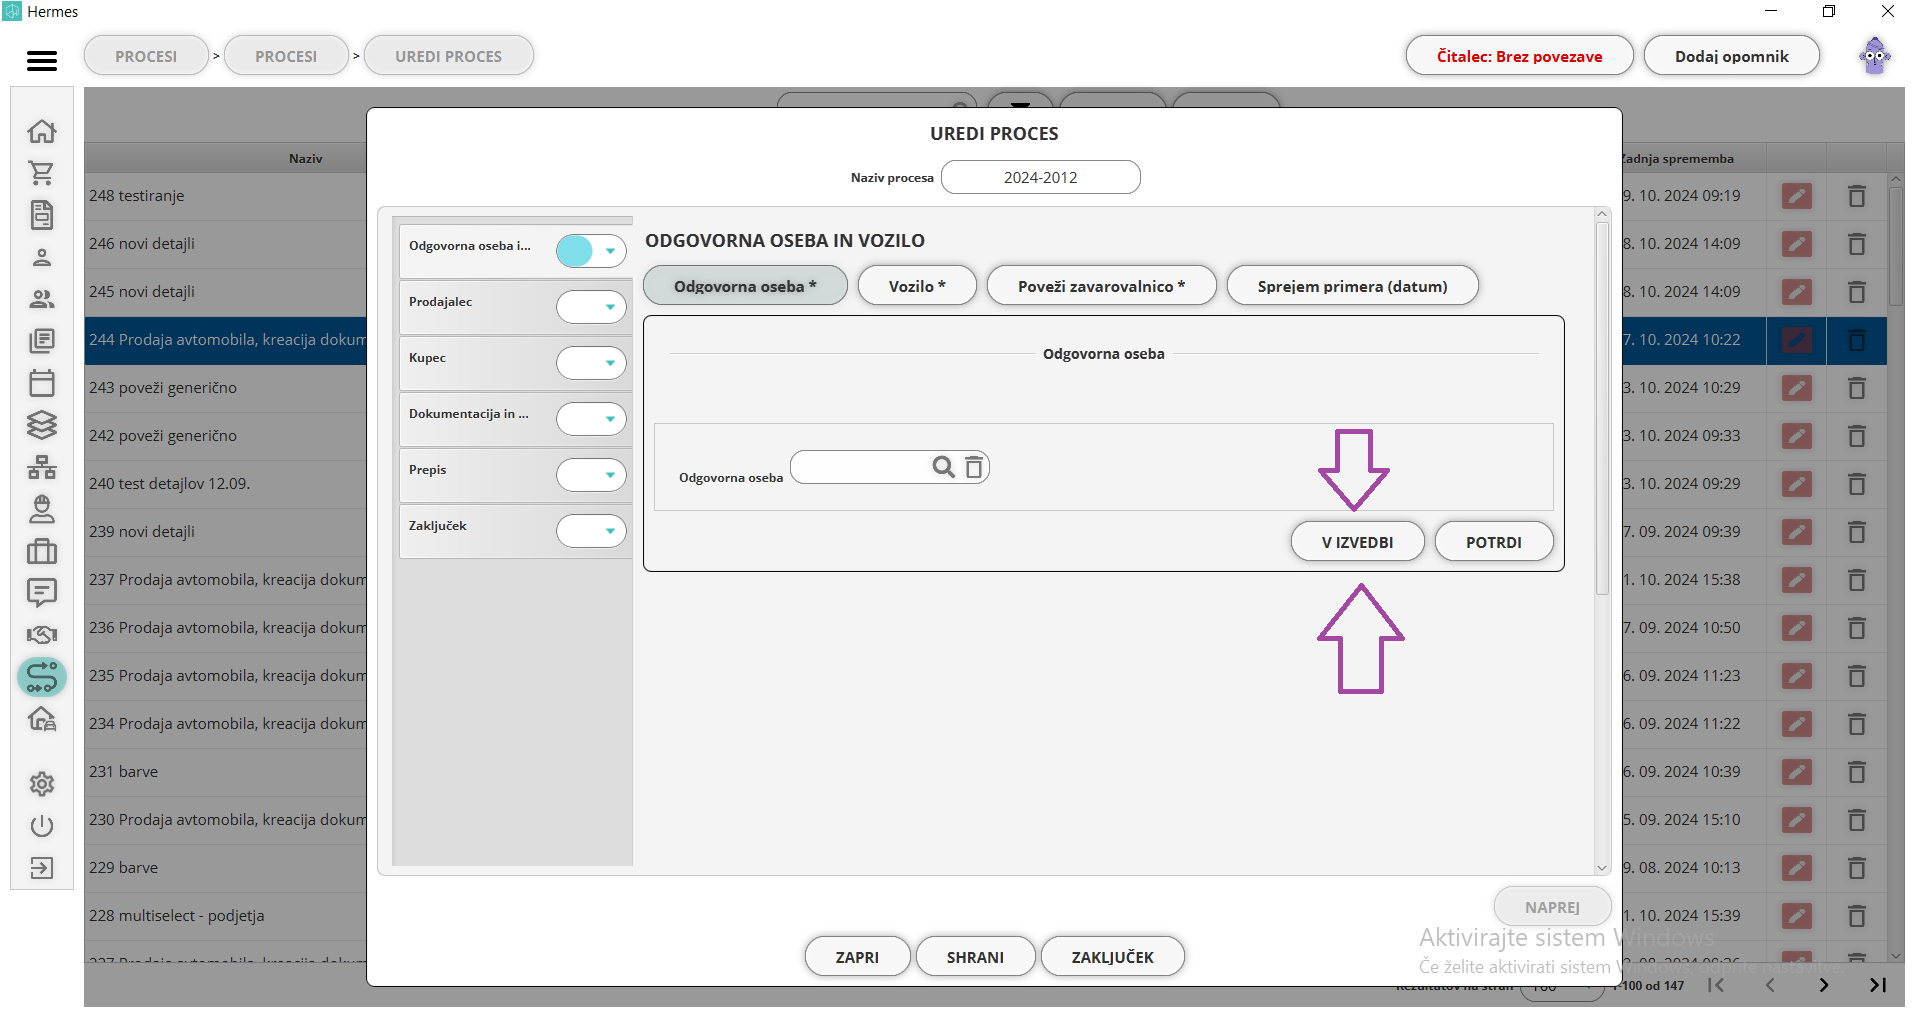Open the calendar sidebar icon
This screenshot has height=1022, width=1917.
pos(42,383)
